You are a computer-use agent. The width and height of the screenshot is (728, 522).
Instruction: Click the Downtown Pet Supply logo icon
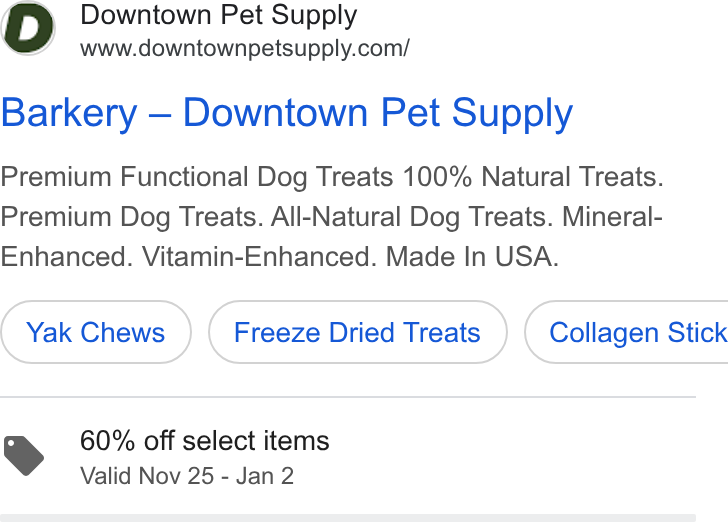coord(28,28)
